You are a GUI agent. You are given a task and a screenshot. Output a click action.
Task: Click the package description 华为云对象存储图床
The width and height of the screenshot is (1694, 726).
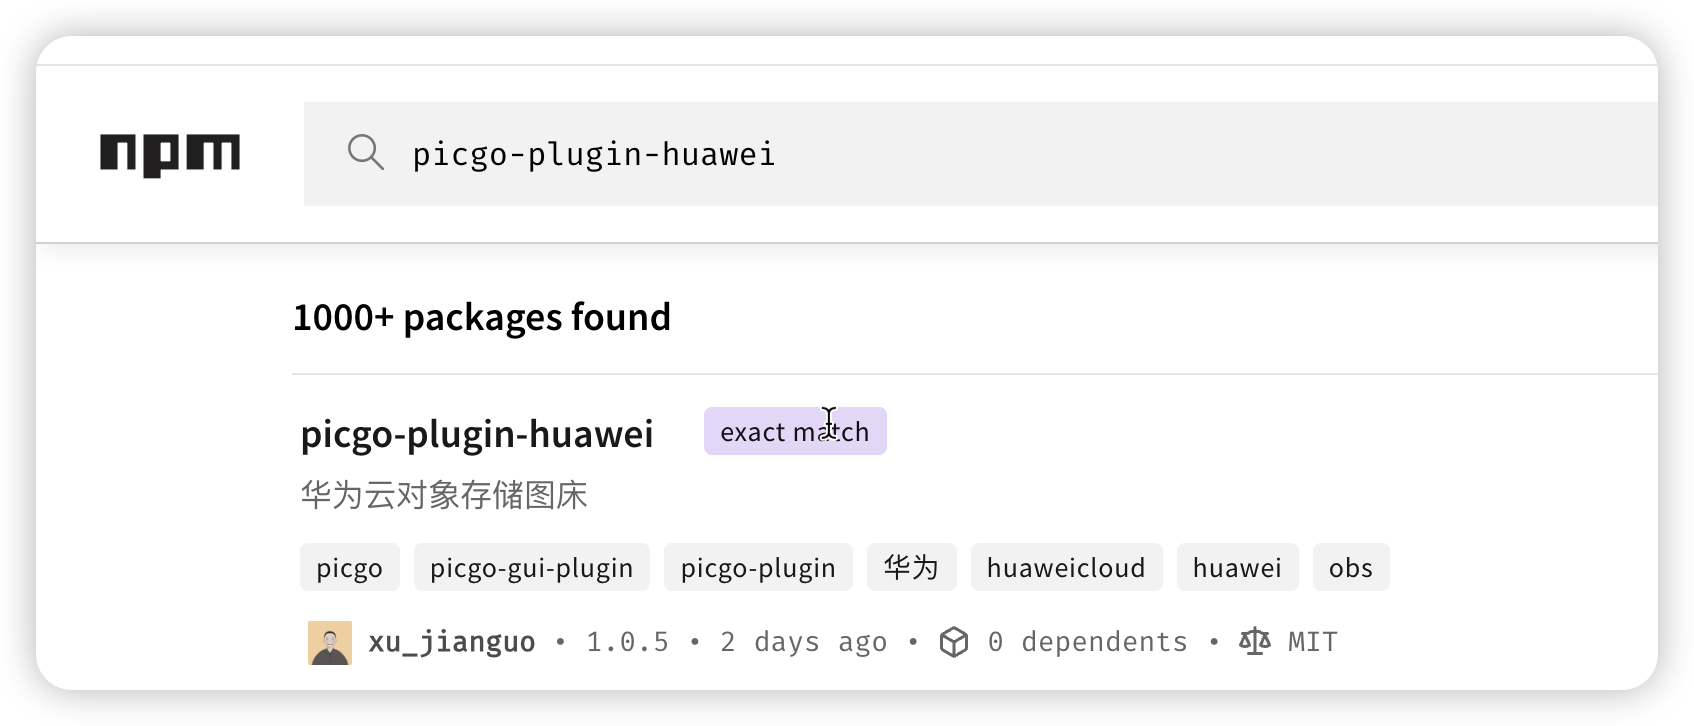click(445, 494)
